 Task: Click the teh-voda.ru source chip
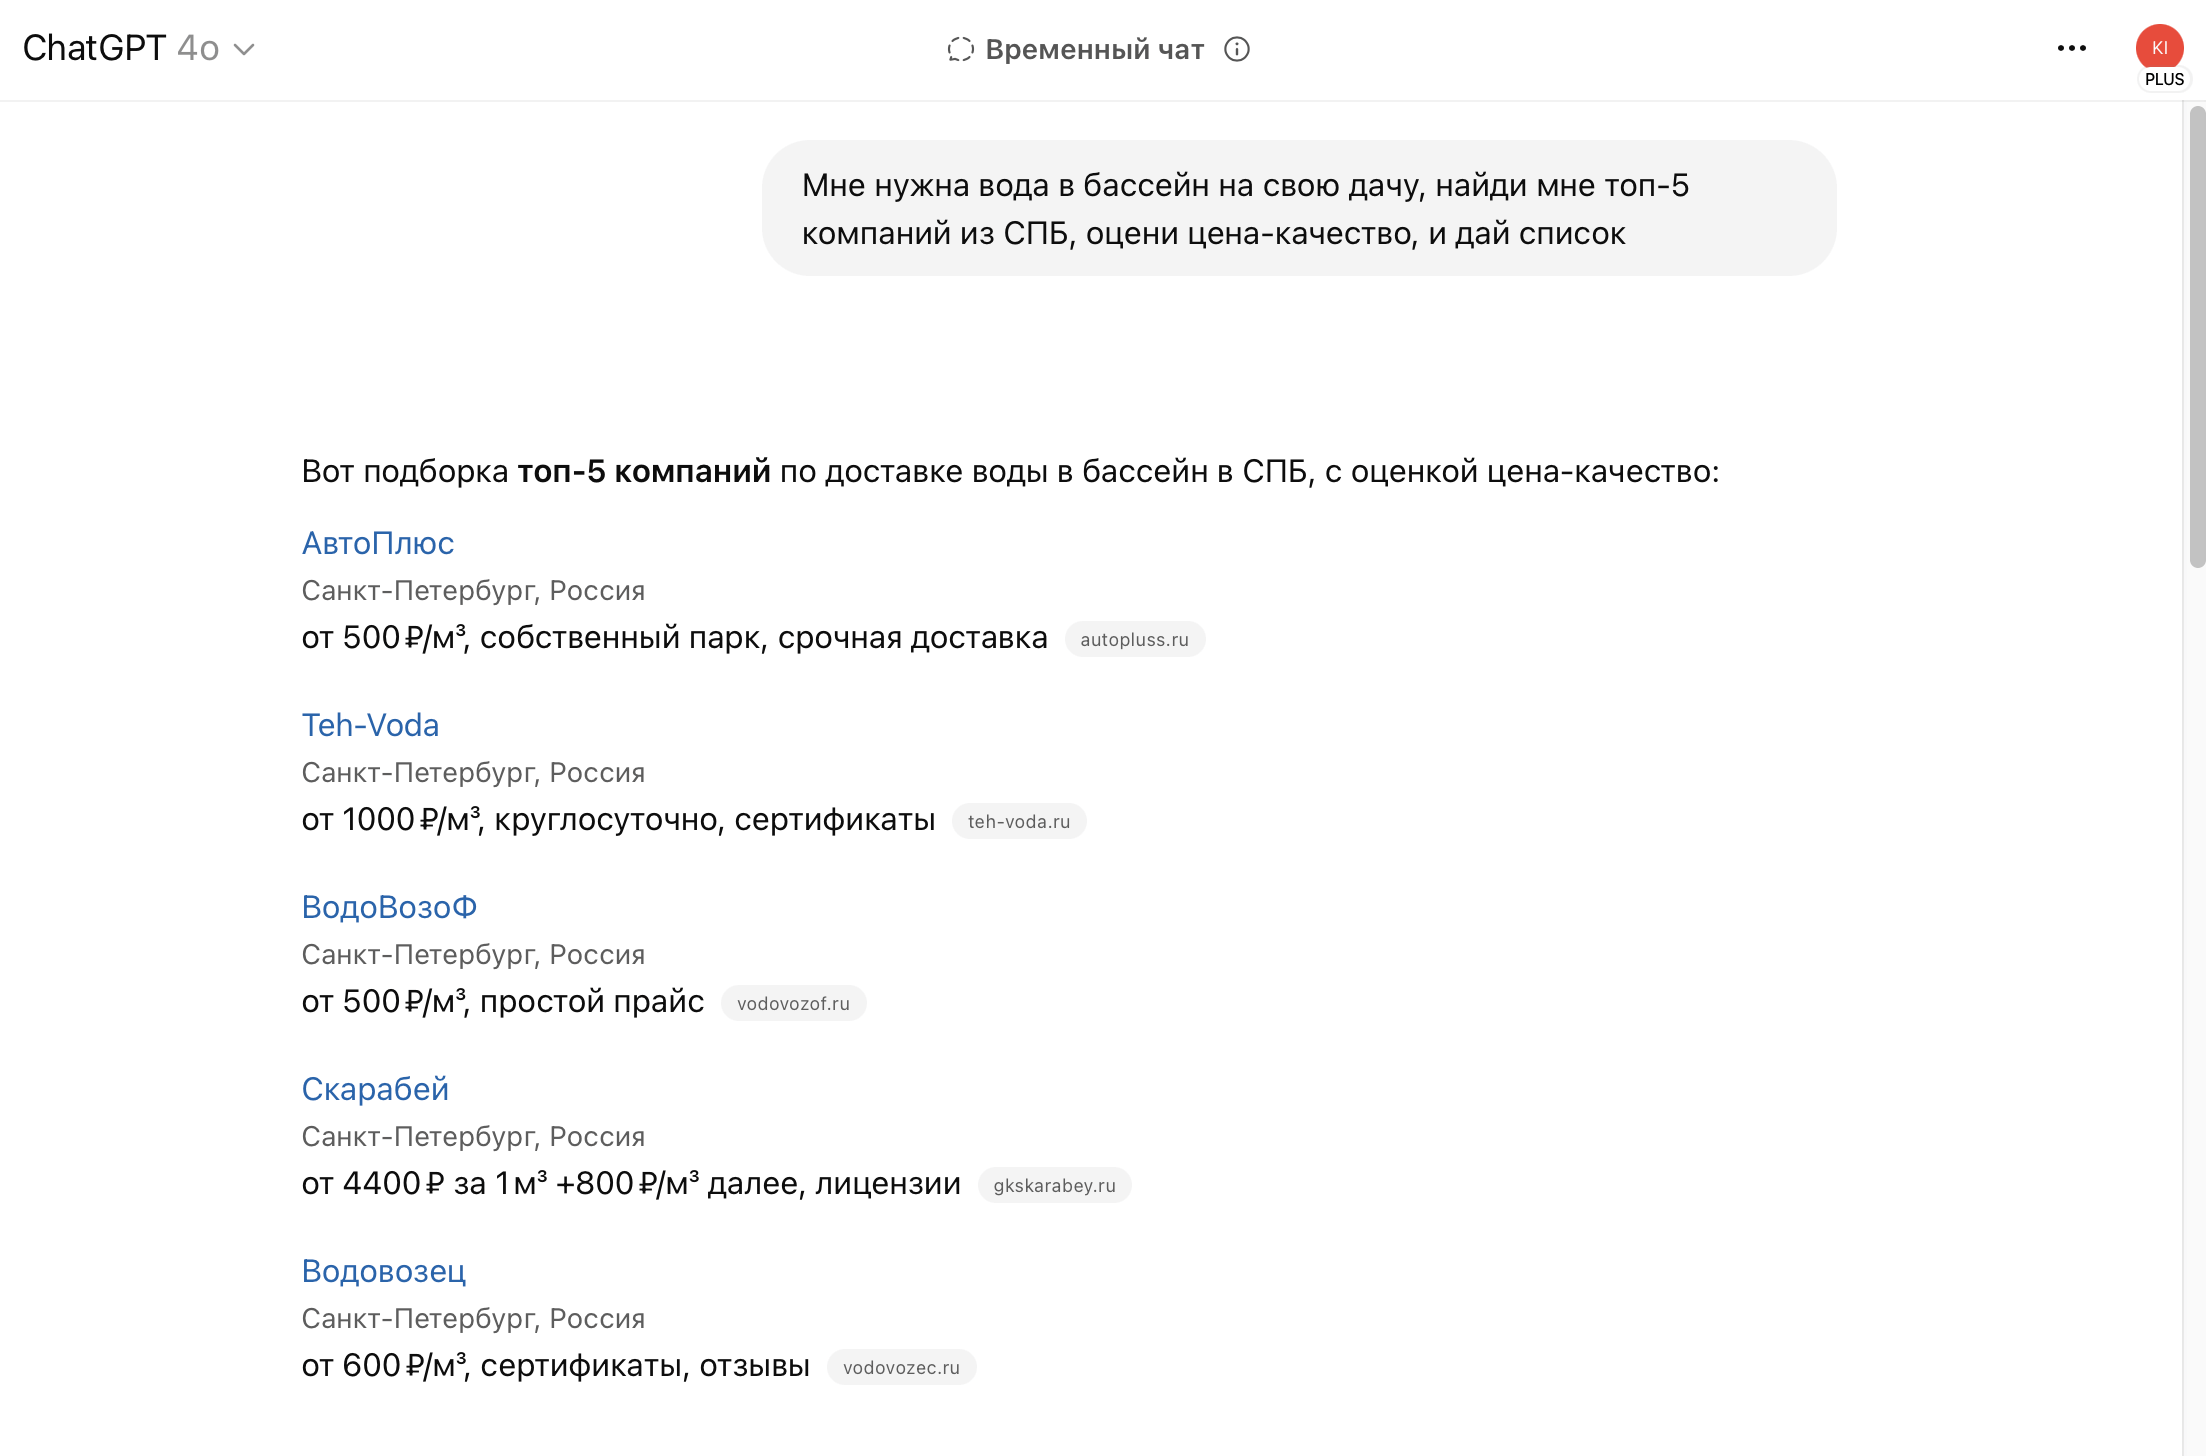pyautogui.click(x=1018, y=822)
